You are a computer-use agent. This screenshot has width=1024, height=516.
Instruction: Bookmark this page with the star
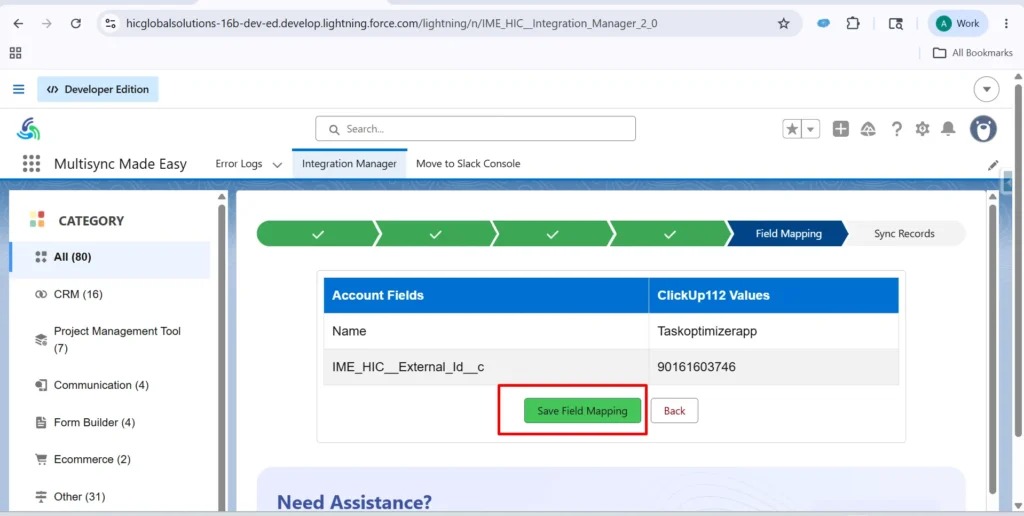pos(784,24)
